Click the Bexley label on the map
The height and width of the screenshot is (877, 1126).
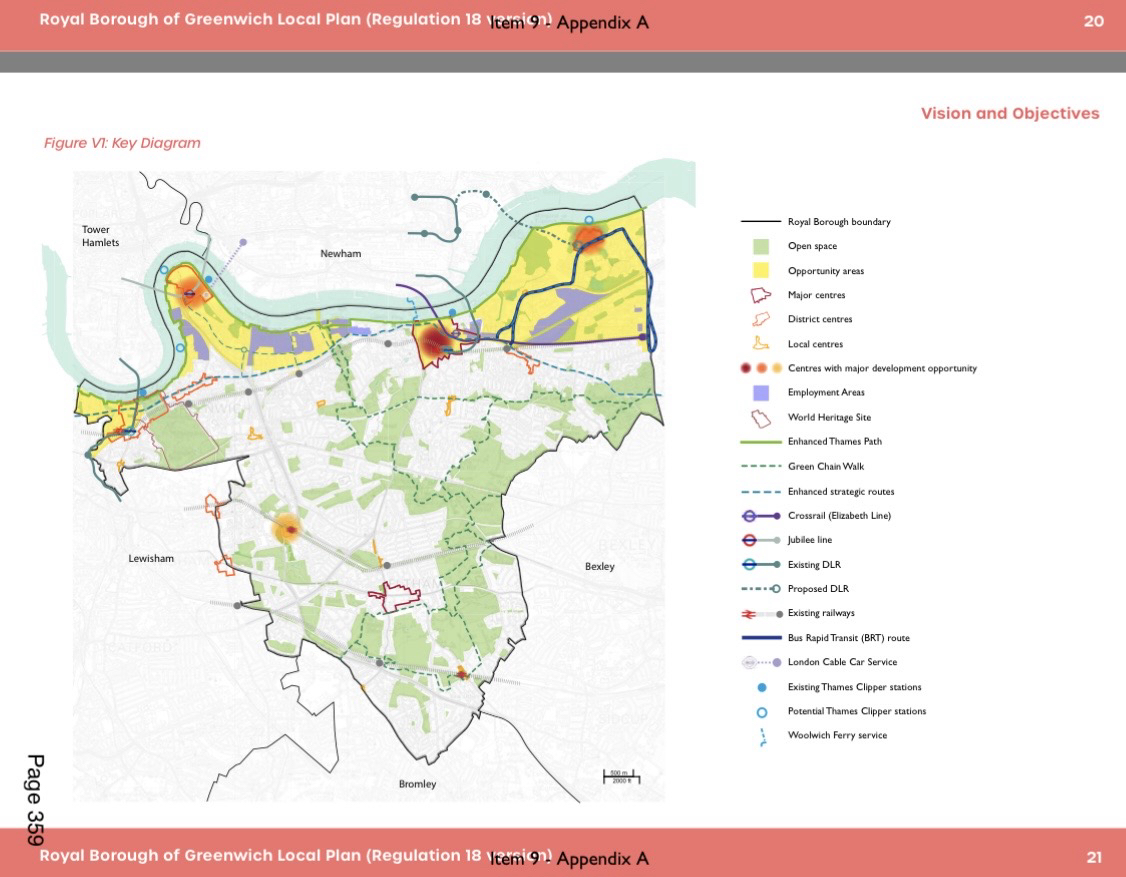point(600,567)
